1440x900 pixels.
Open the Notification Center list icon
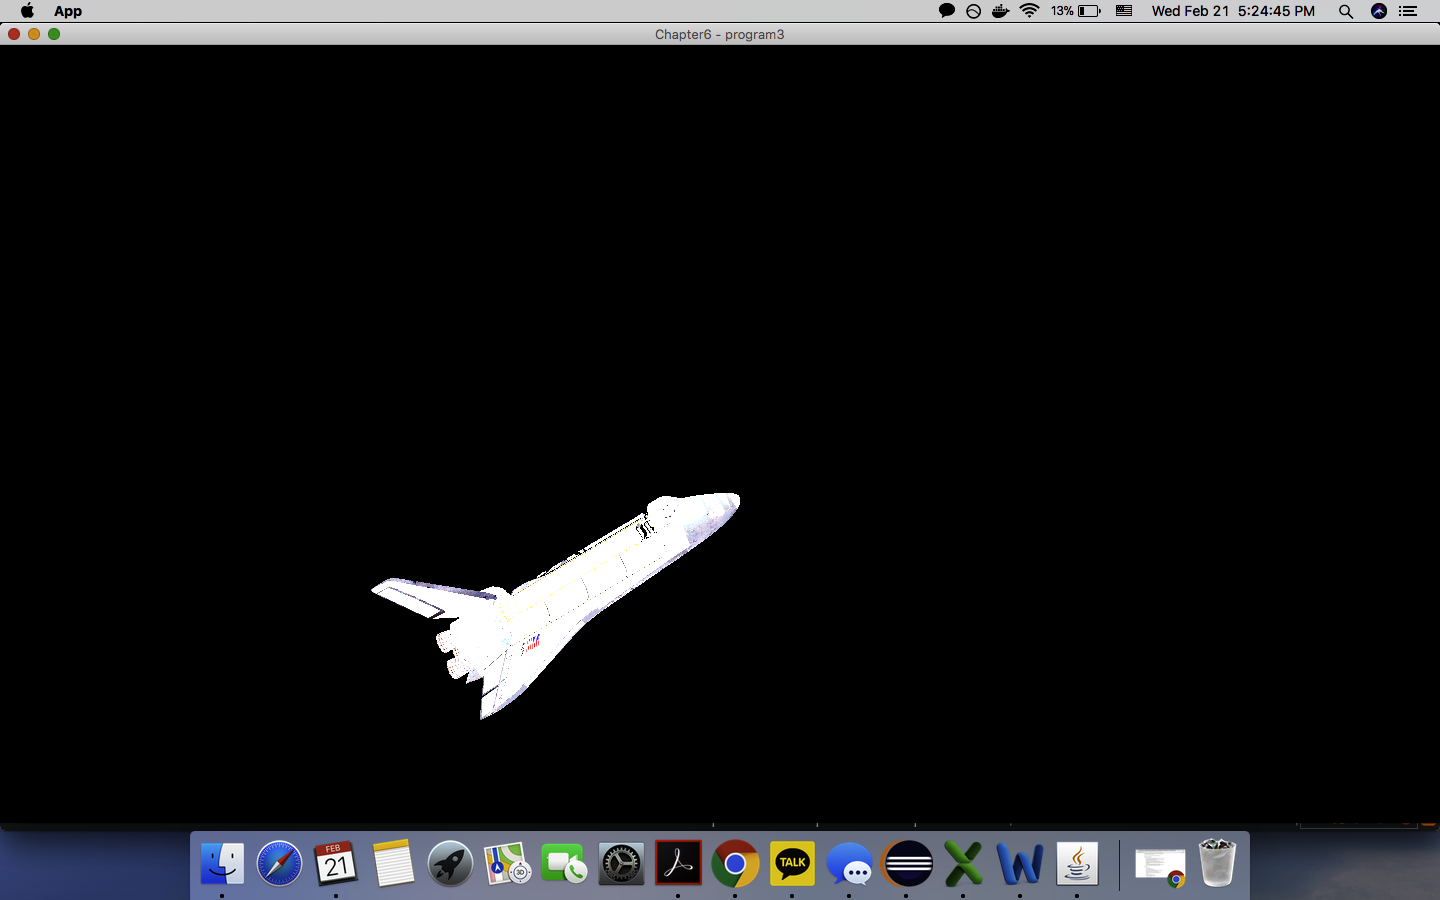1408,11
